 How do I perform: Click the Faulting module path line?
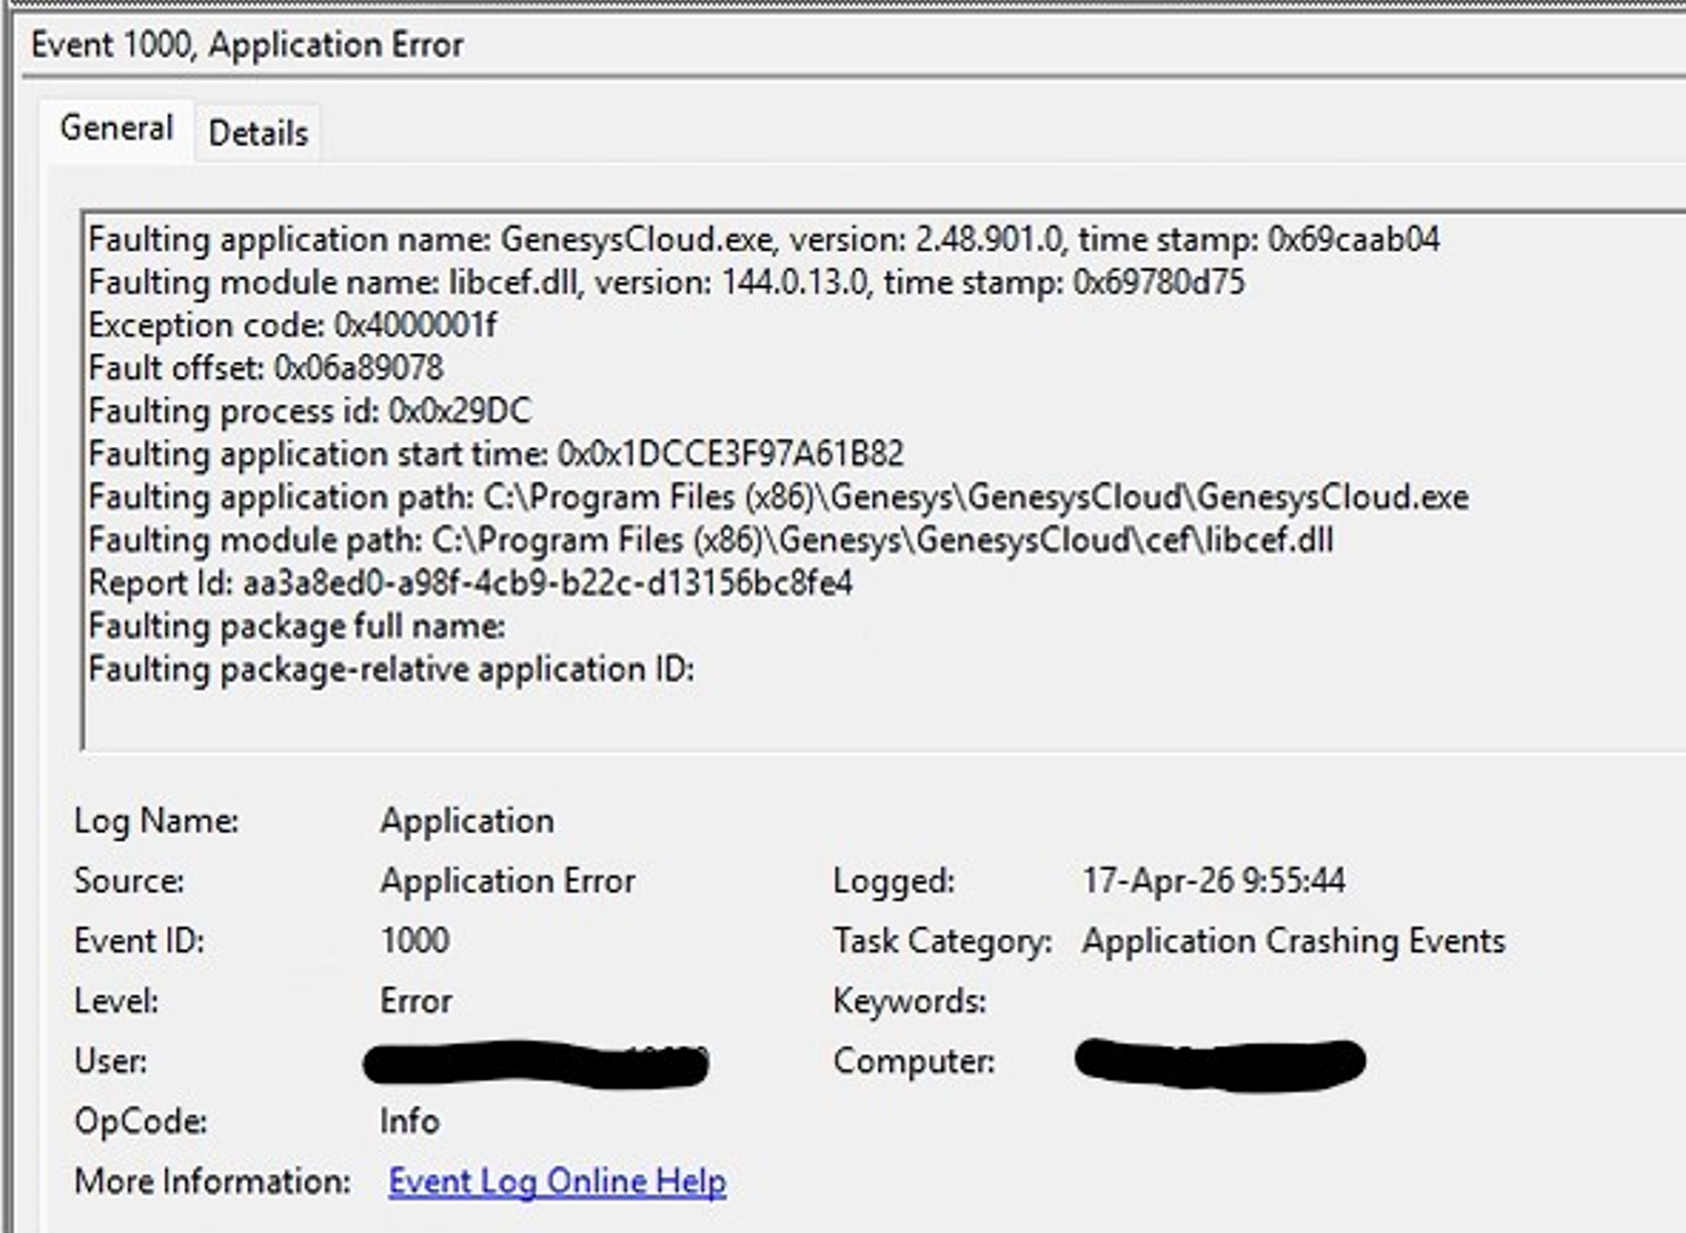pos(710,540)
